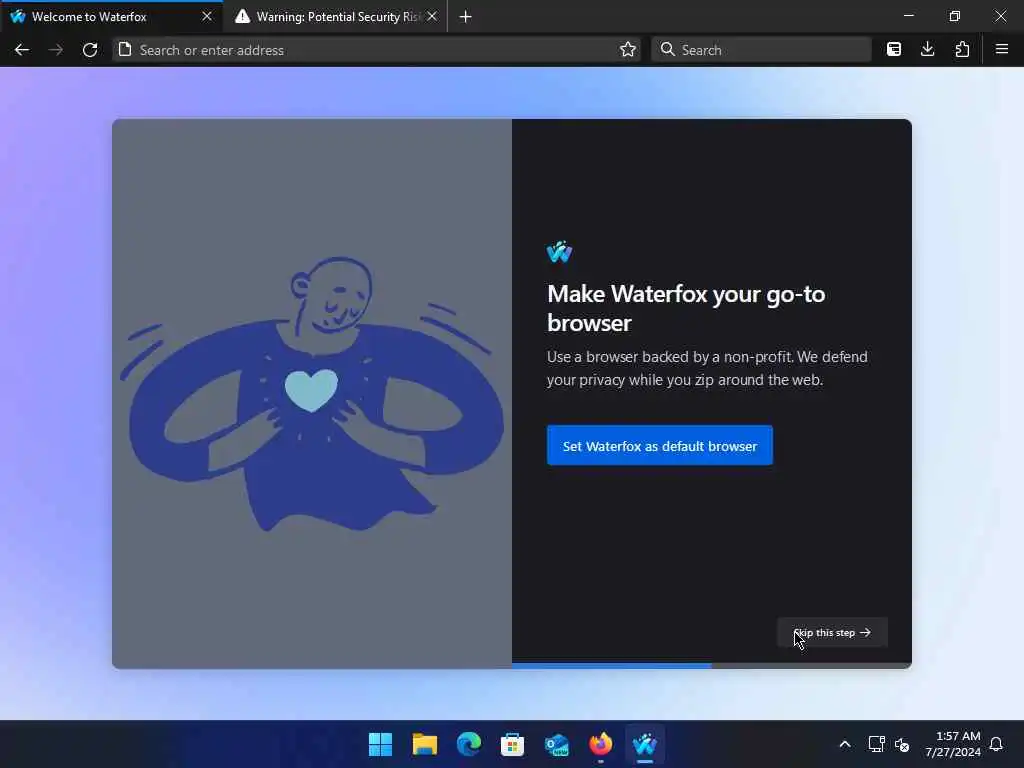Image resolution: width=1024 pixels, height=768 pixels.
Task: Set Waterfox as default browser
Action: 660,445
